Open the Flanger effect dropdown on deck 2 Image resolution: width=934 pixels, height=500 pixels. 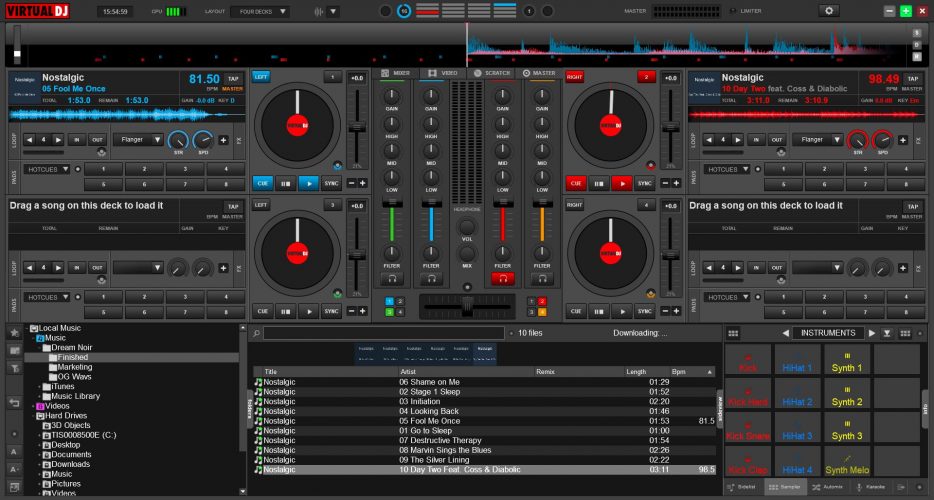[x=817, y=139]
